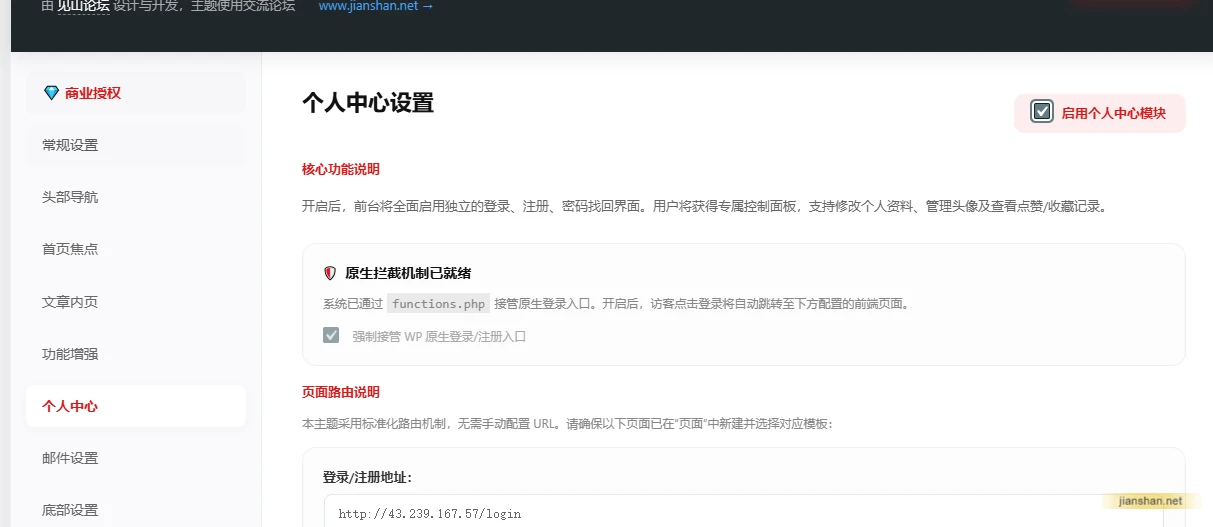Click the 个人中心设置 page heading
Screen dimensions: 1213x527
[x=368, y=103]
